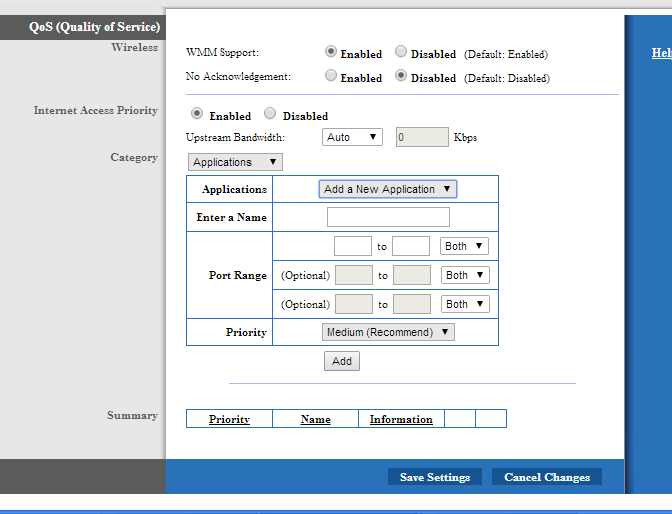This screenshot has height=514, width=672.
Task: Click the WMM Support: label
Action: pyautogui.click(x=222, y=52)
